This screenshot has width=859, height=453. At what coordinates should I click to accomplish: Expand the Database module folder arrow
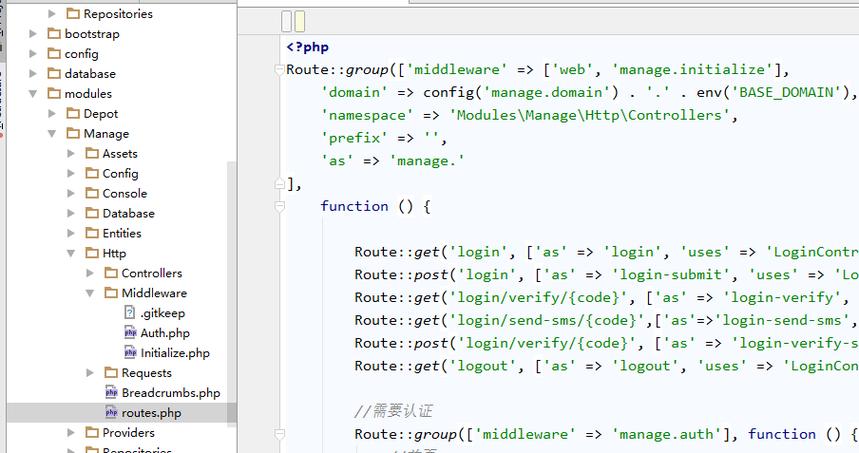click(71, 213)
